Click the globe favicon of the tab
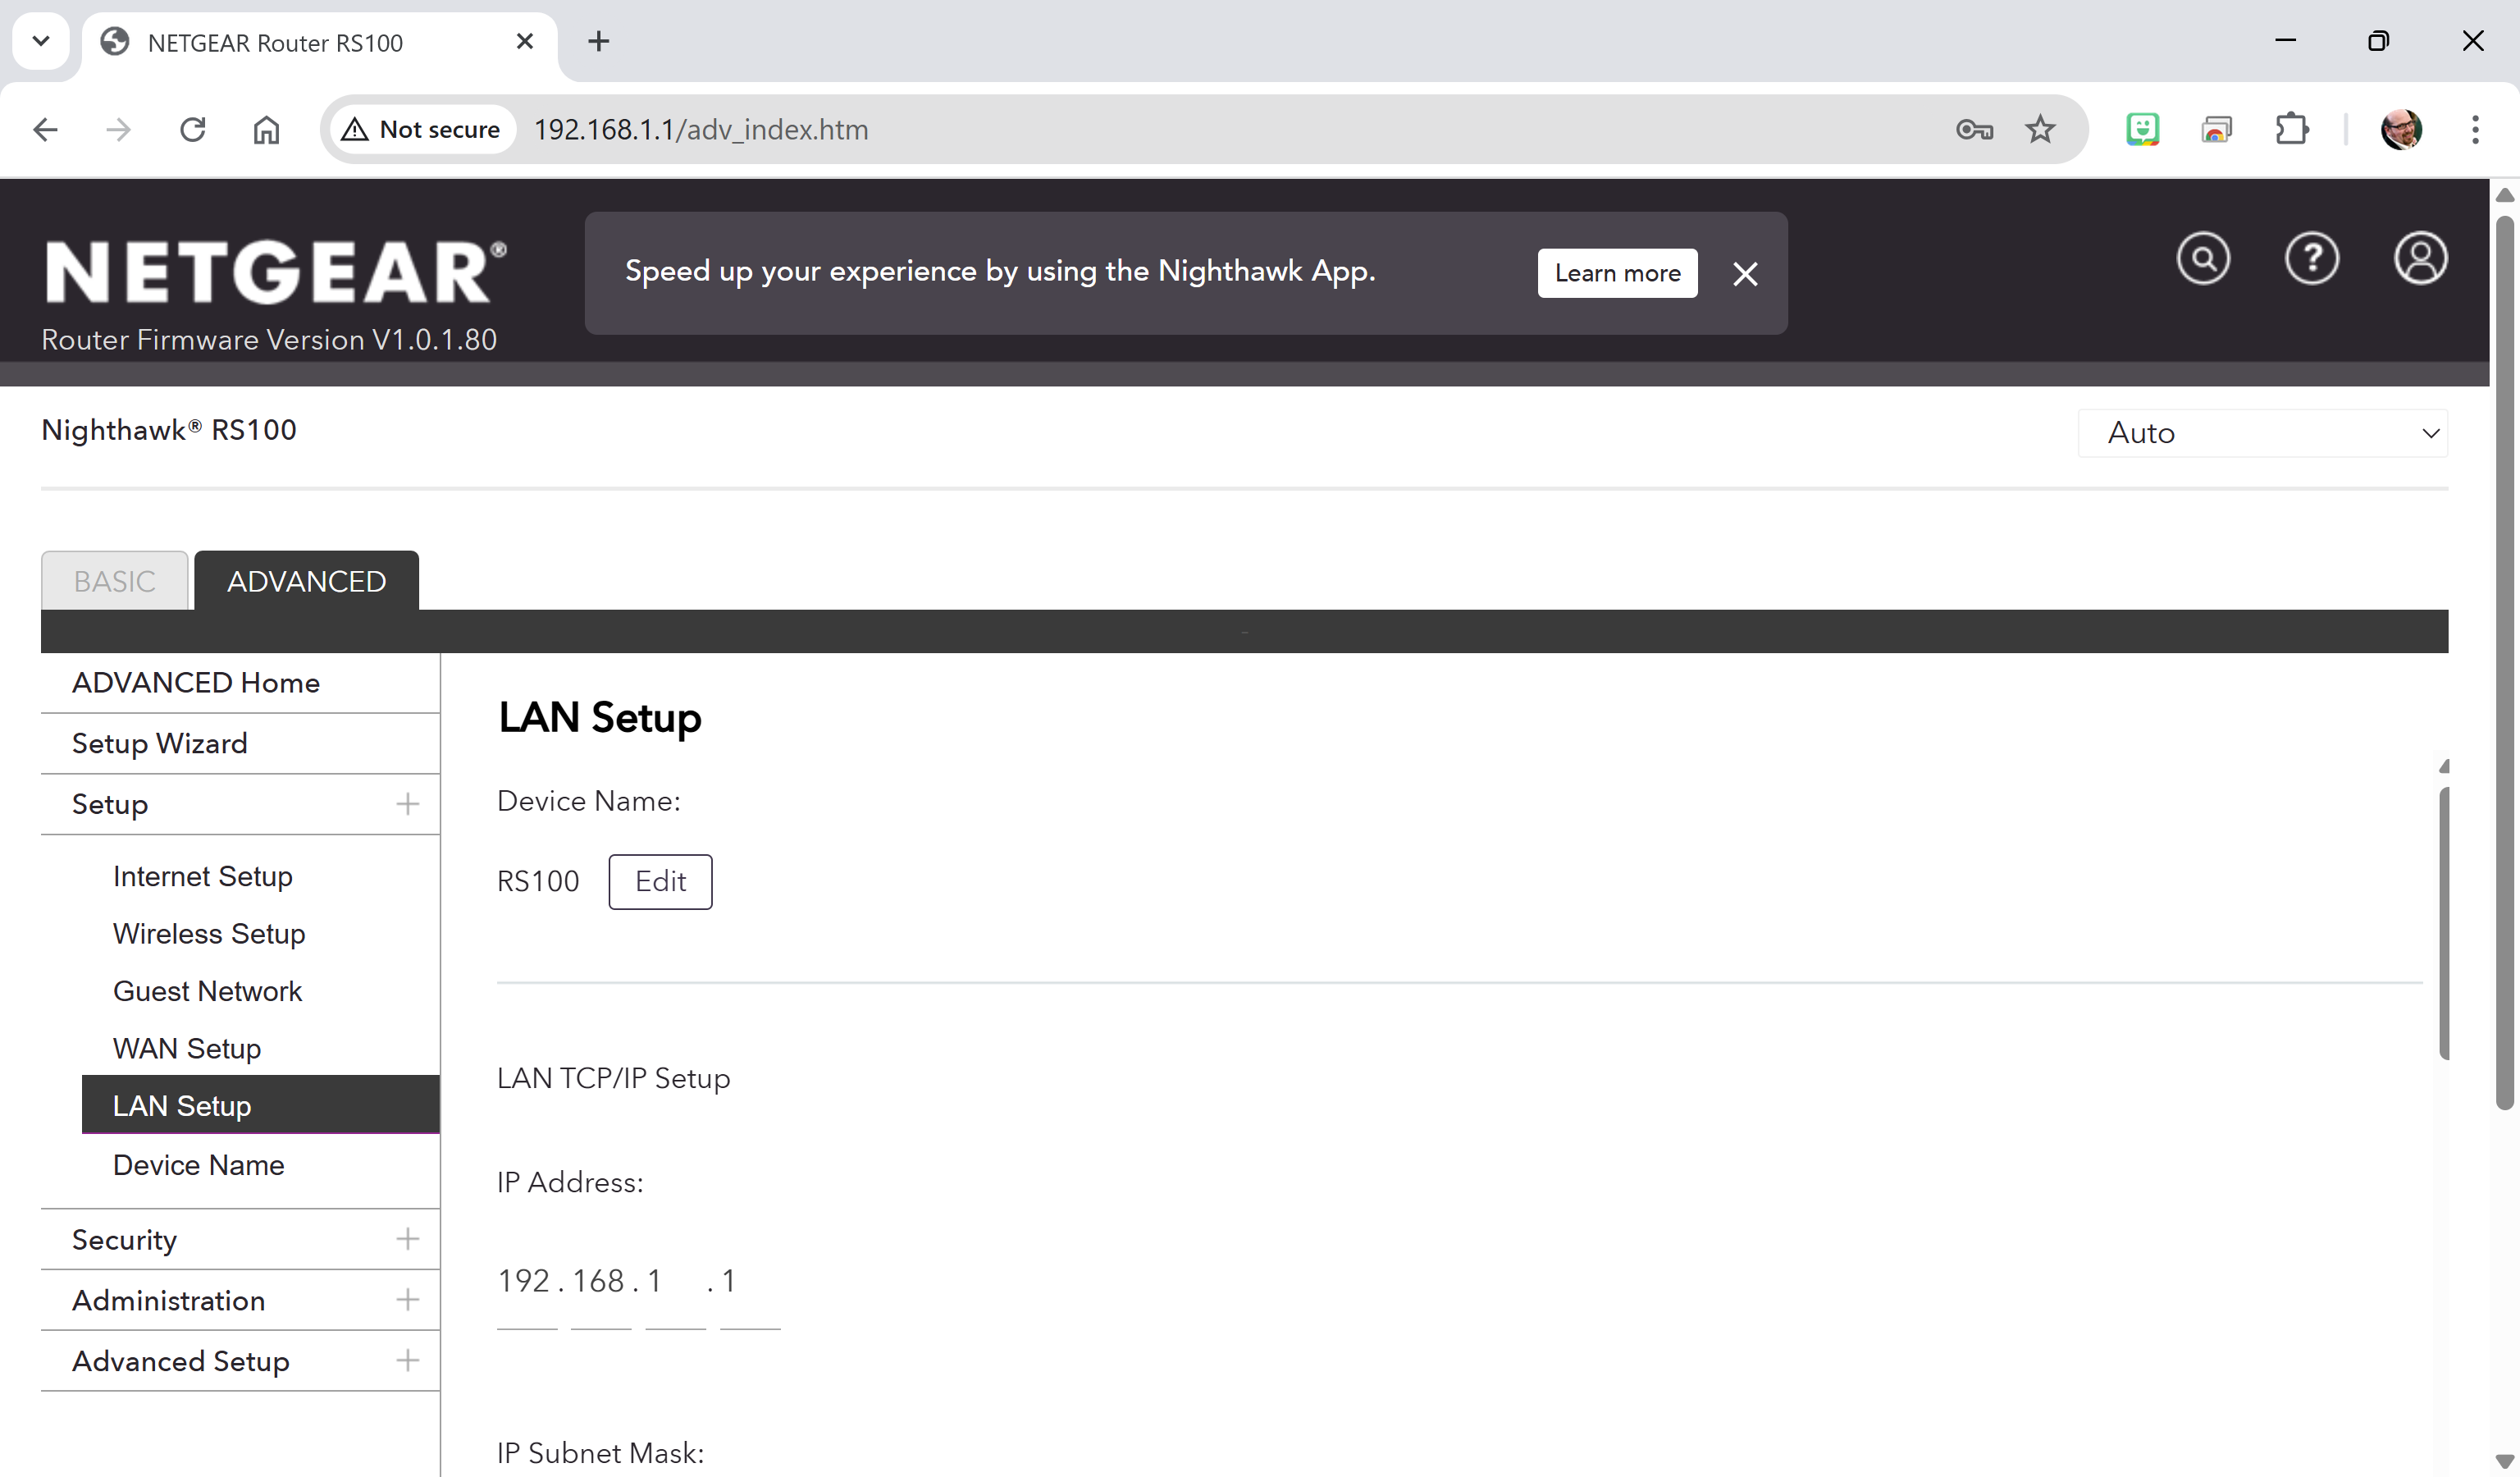This screenshot has width=2520, height=1477. click(115, 41)
